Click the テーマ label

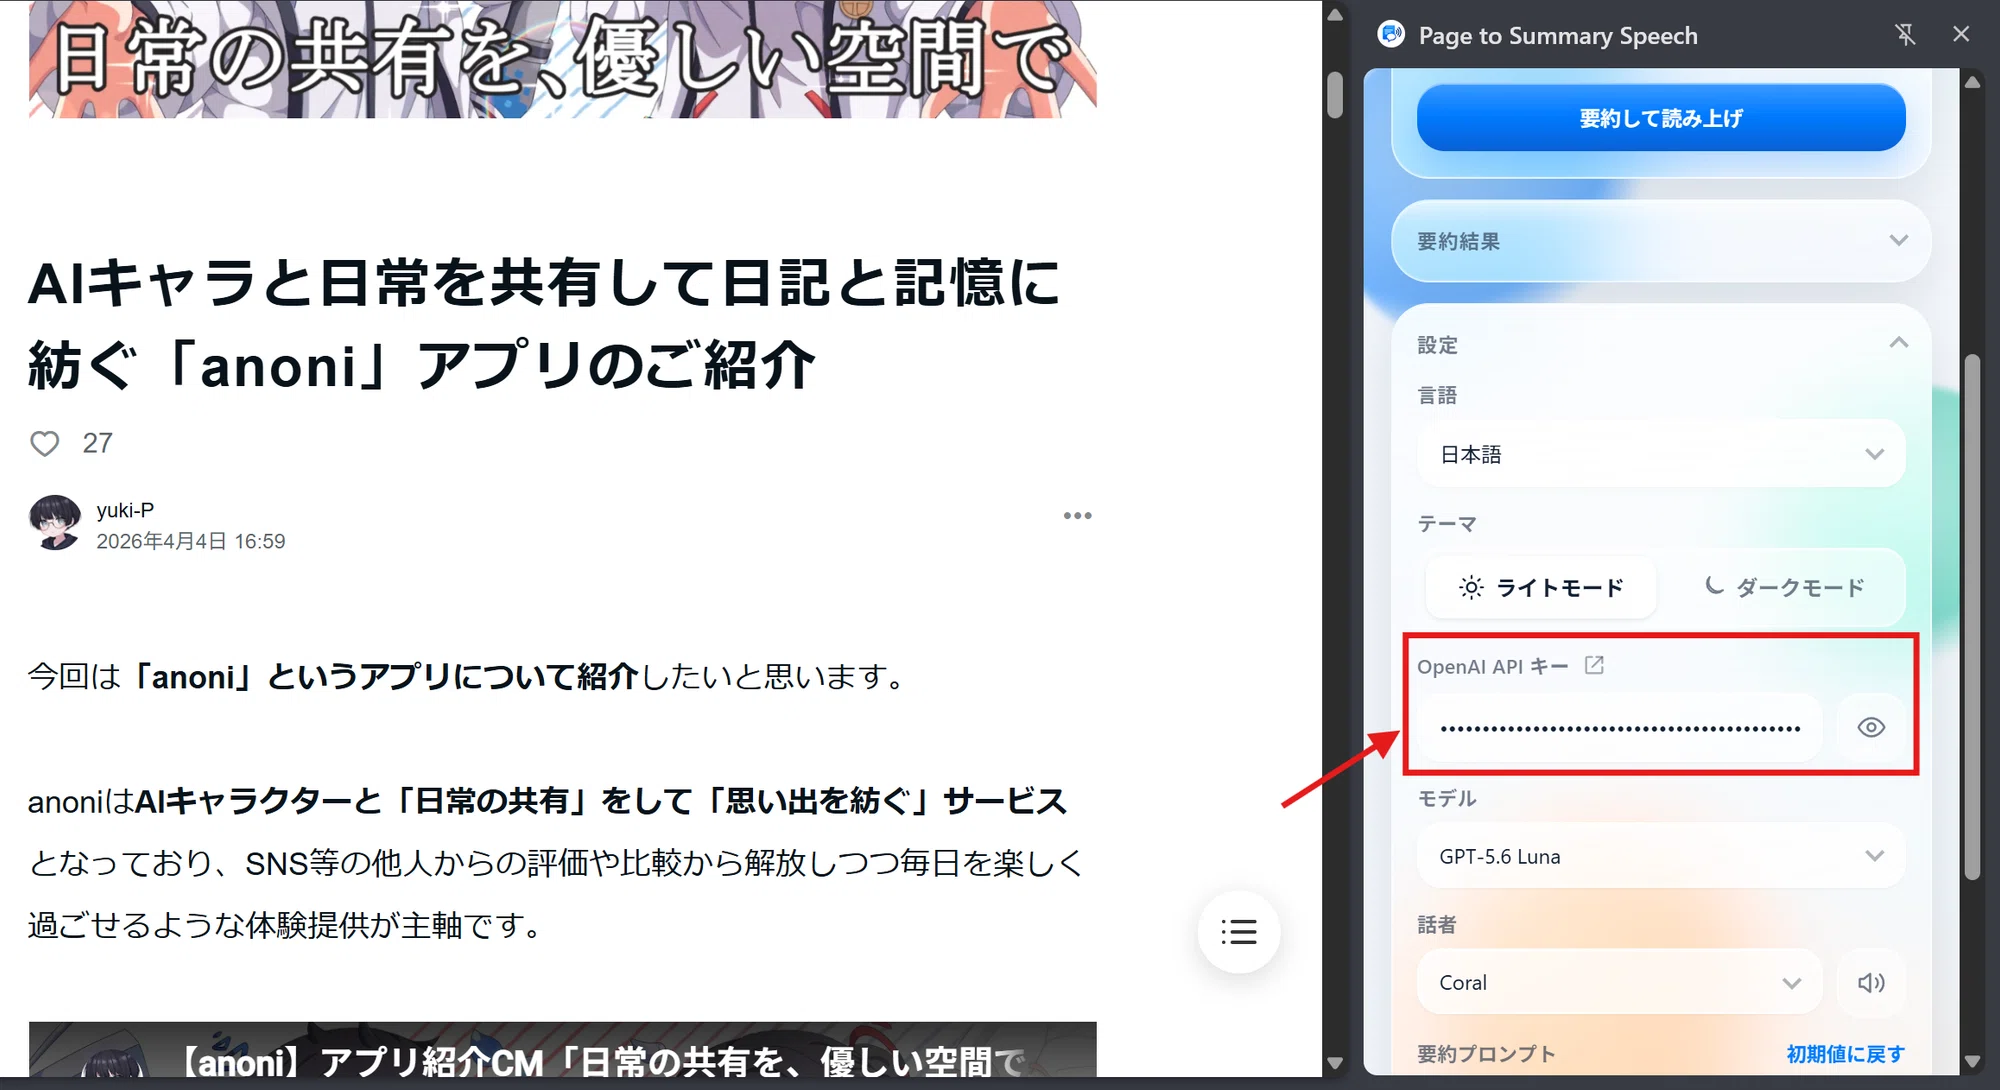click(1447, 524)
